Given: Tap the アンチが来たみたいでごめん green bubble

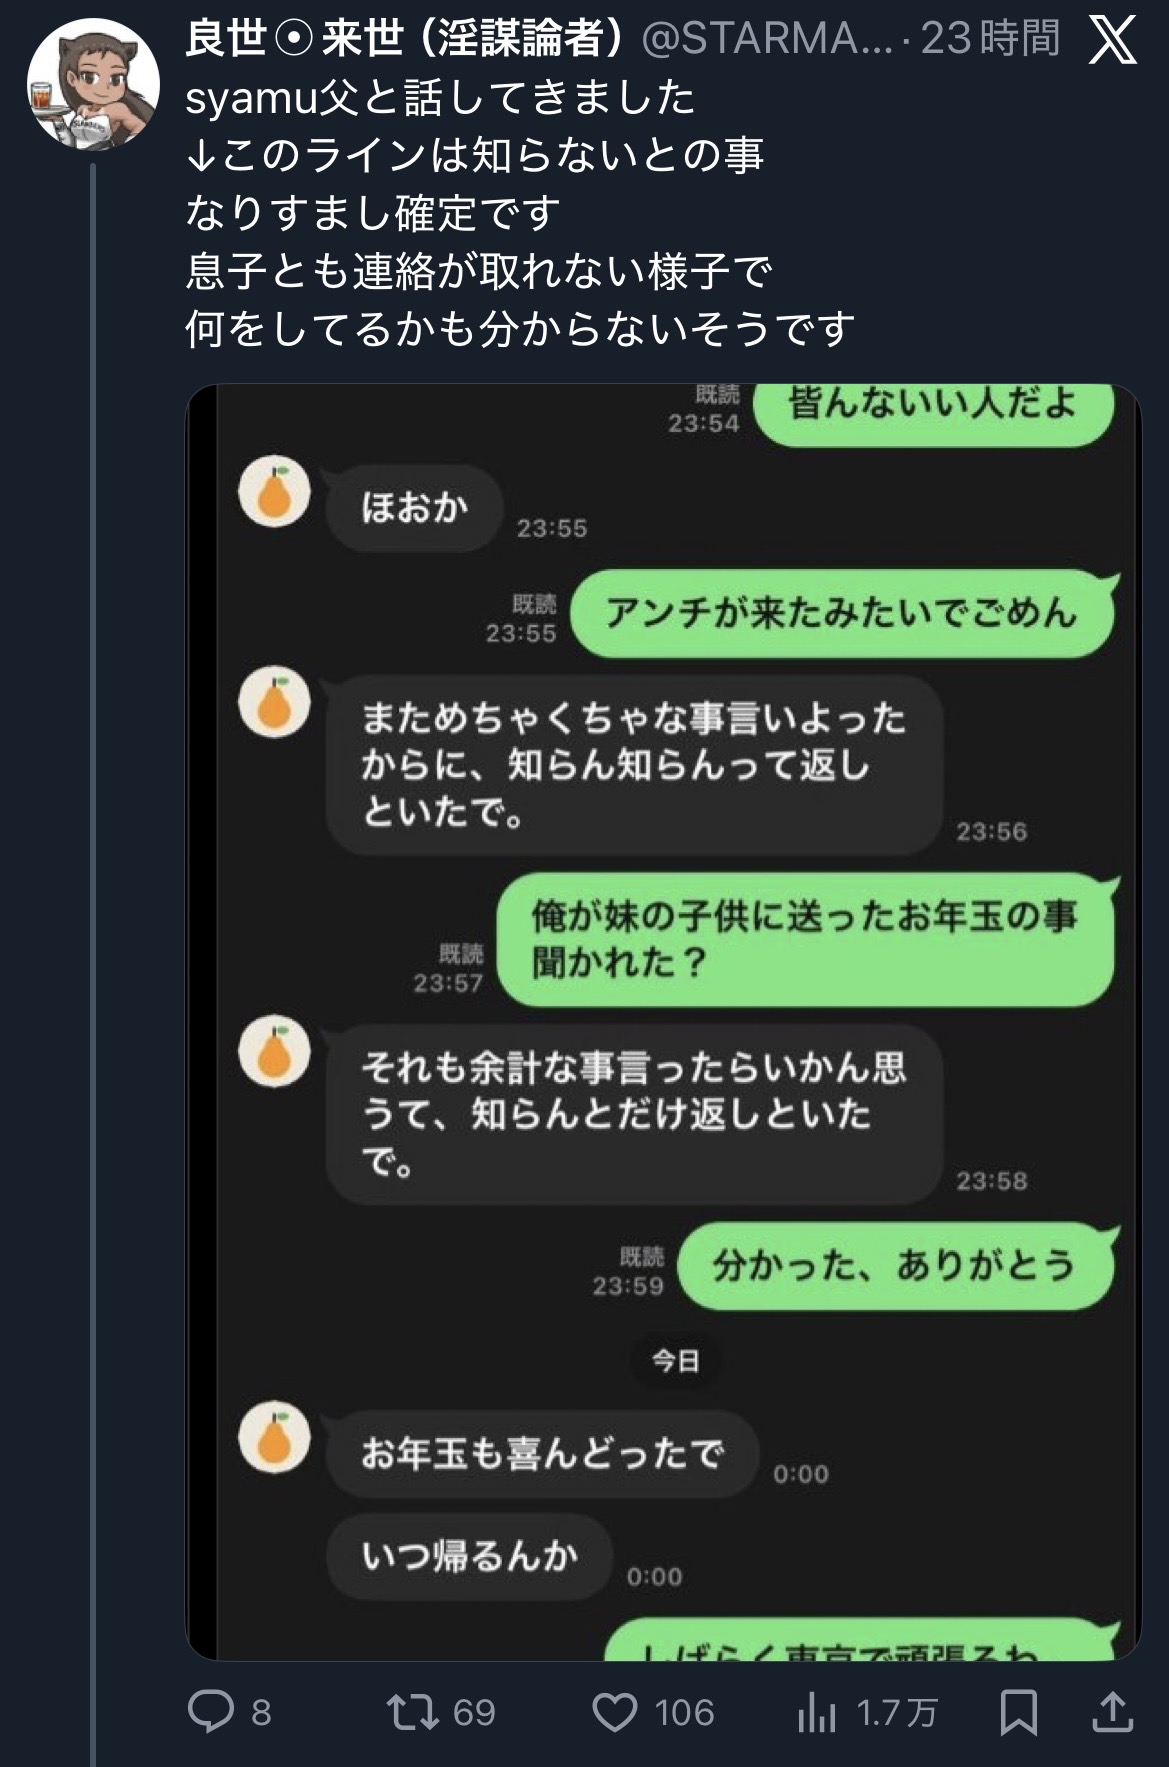Looking at the screenshot, I should [842, 613].
